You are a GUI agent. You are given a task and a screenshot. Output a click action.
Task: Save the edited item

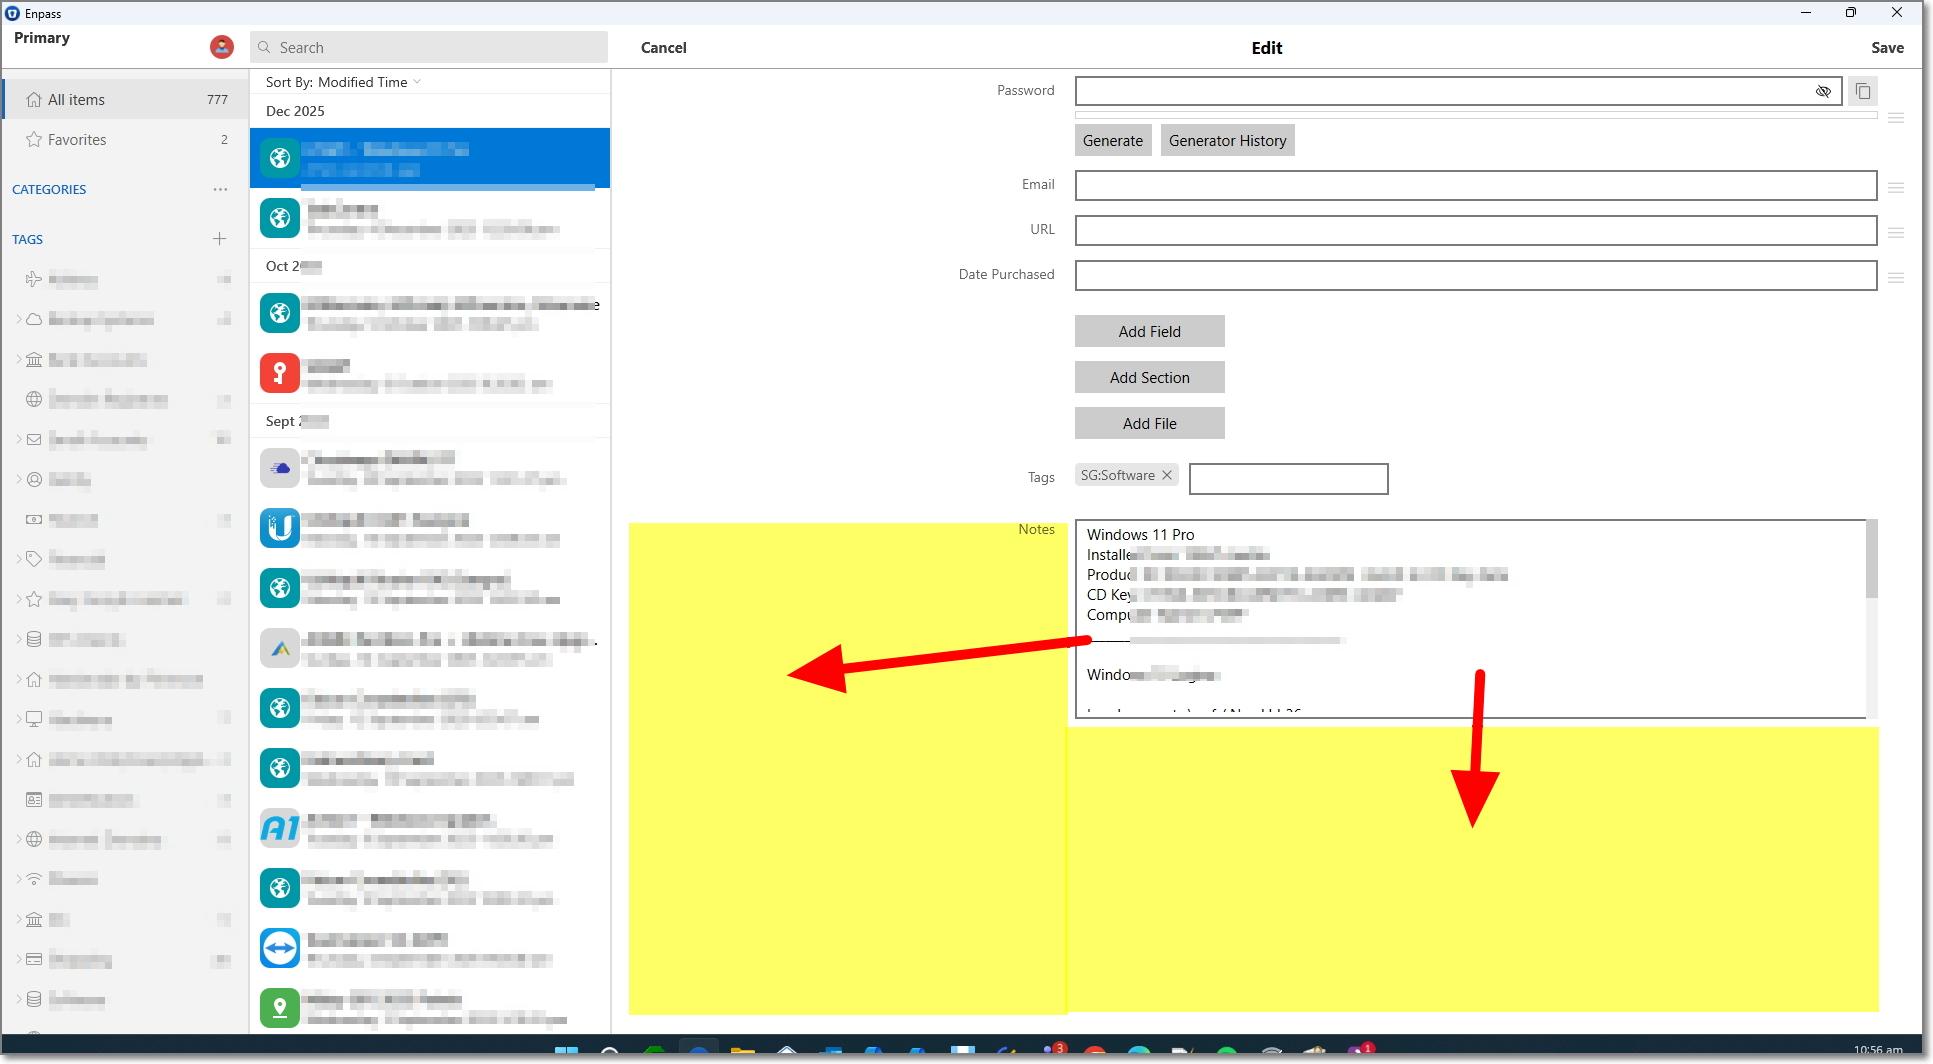pyautogui.click(x=1886, y=48)
